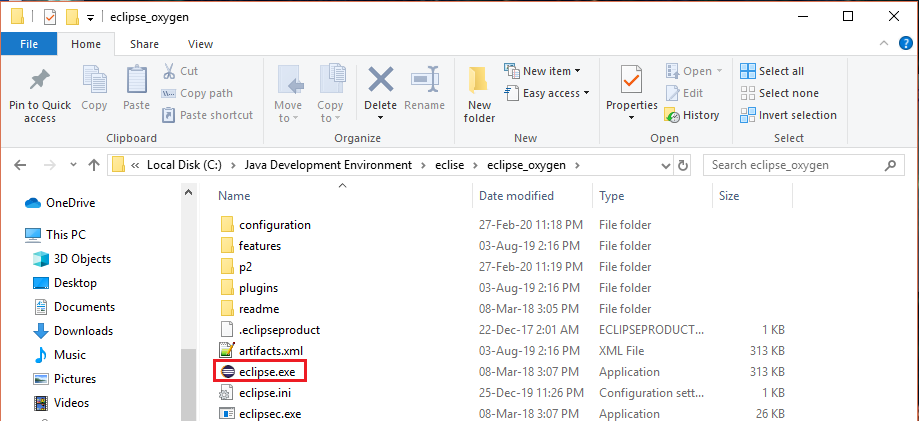Image resolution: width=919 pixels, height=421 pixels.
Task: Click Local Disk (C:) in breadcrumb
Action: pos(184,165)
